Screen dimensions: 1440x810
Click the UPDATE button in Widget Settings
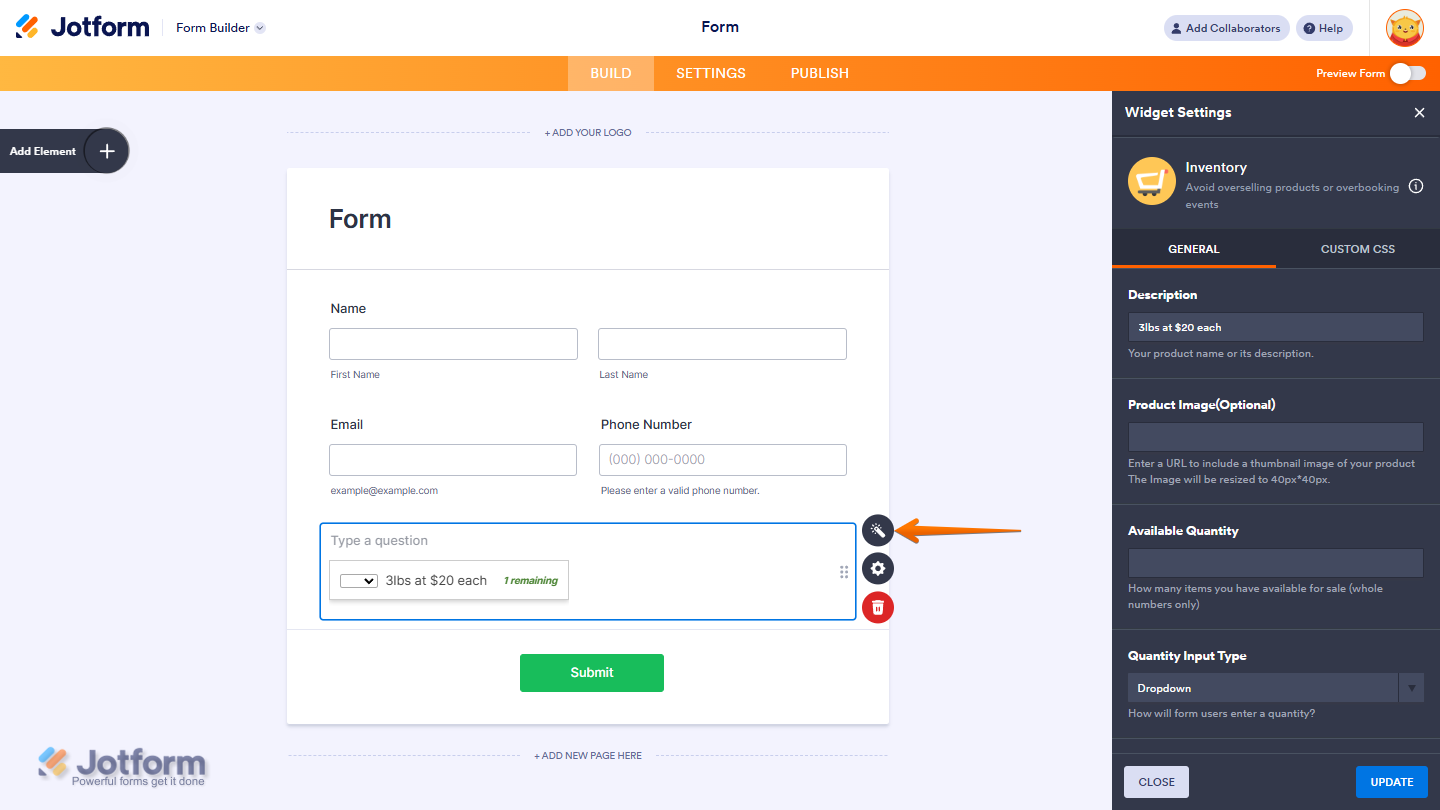click(1391, 781)
